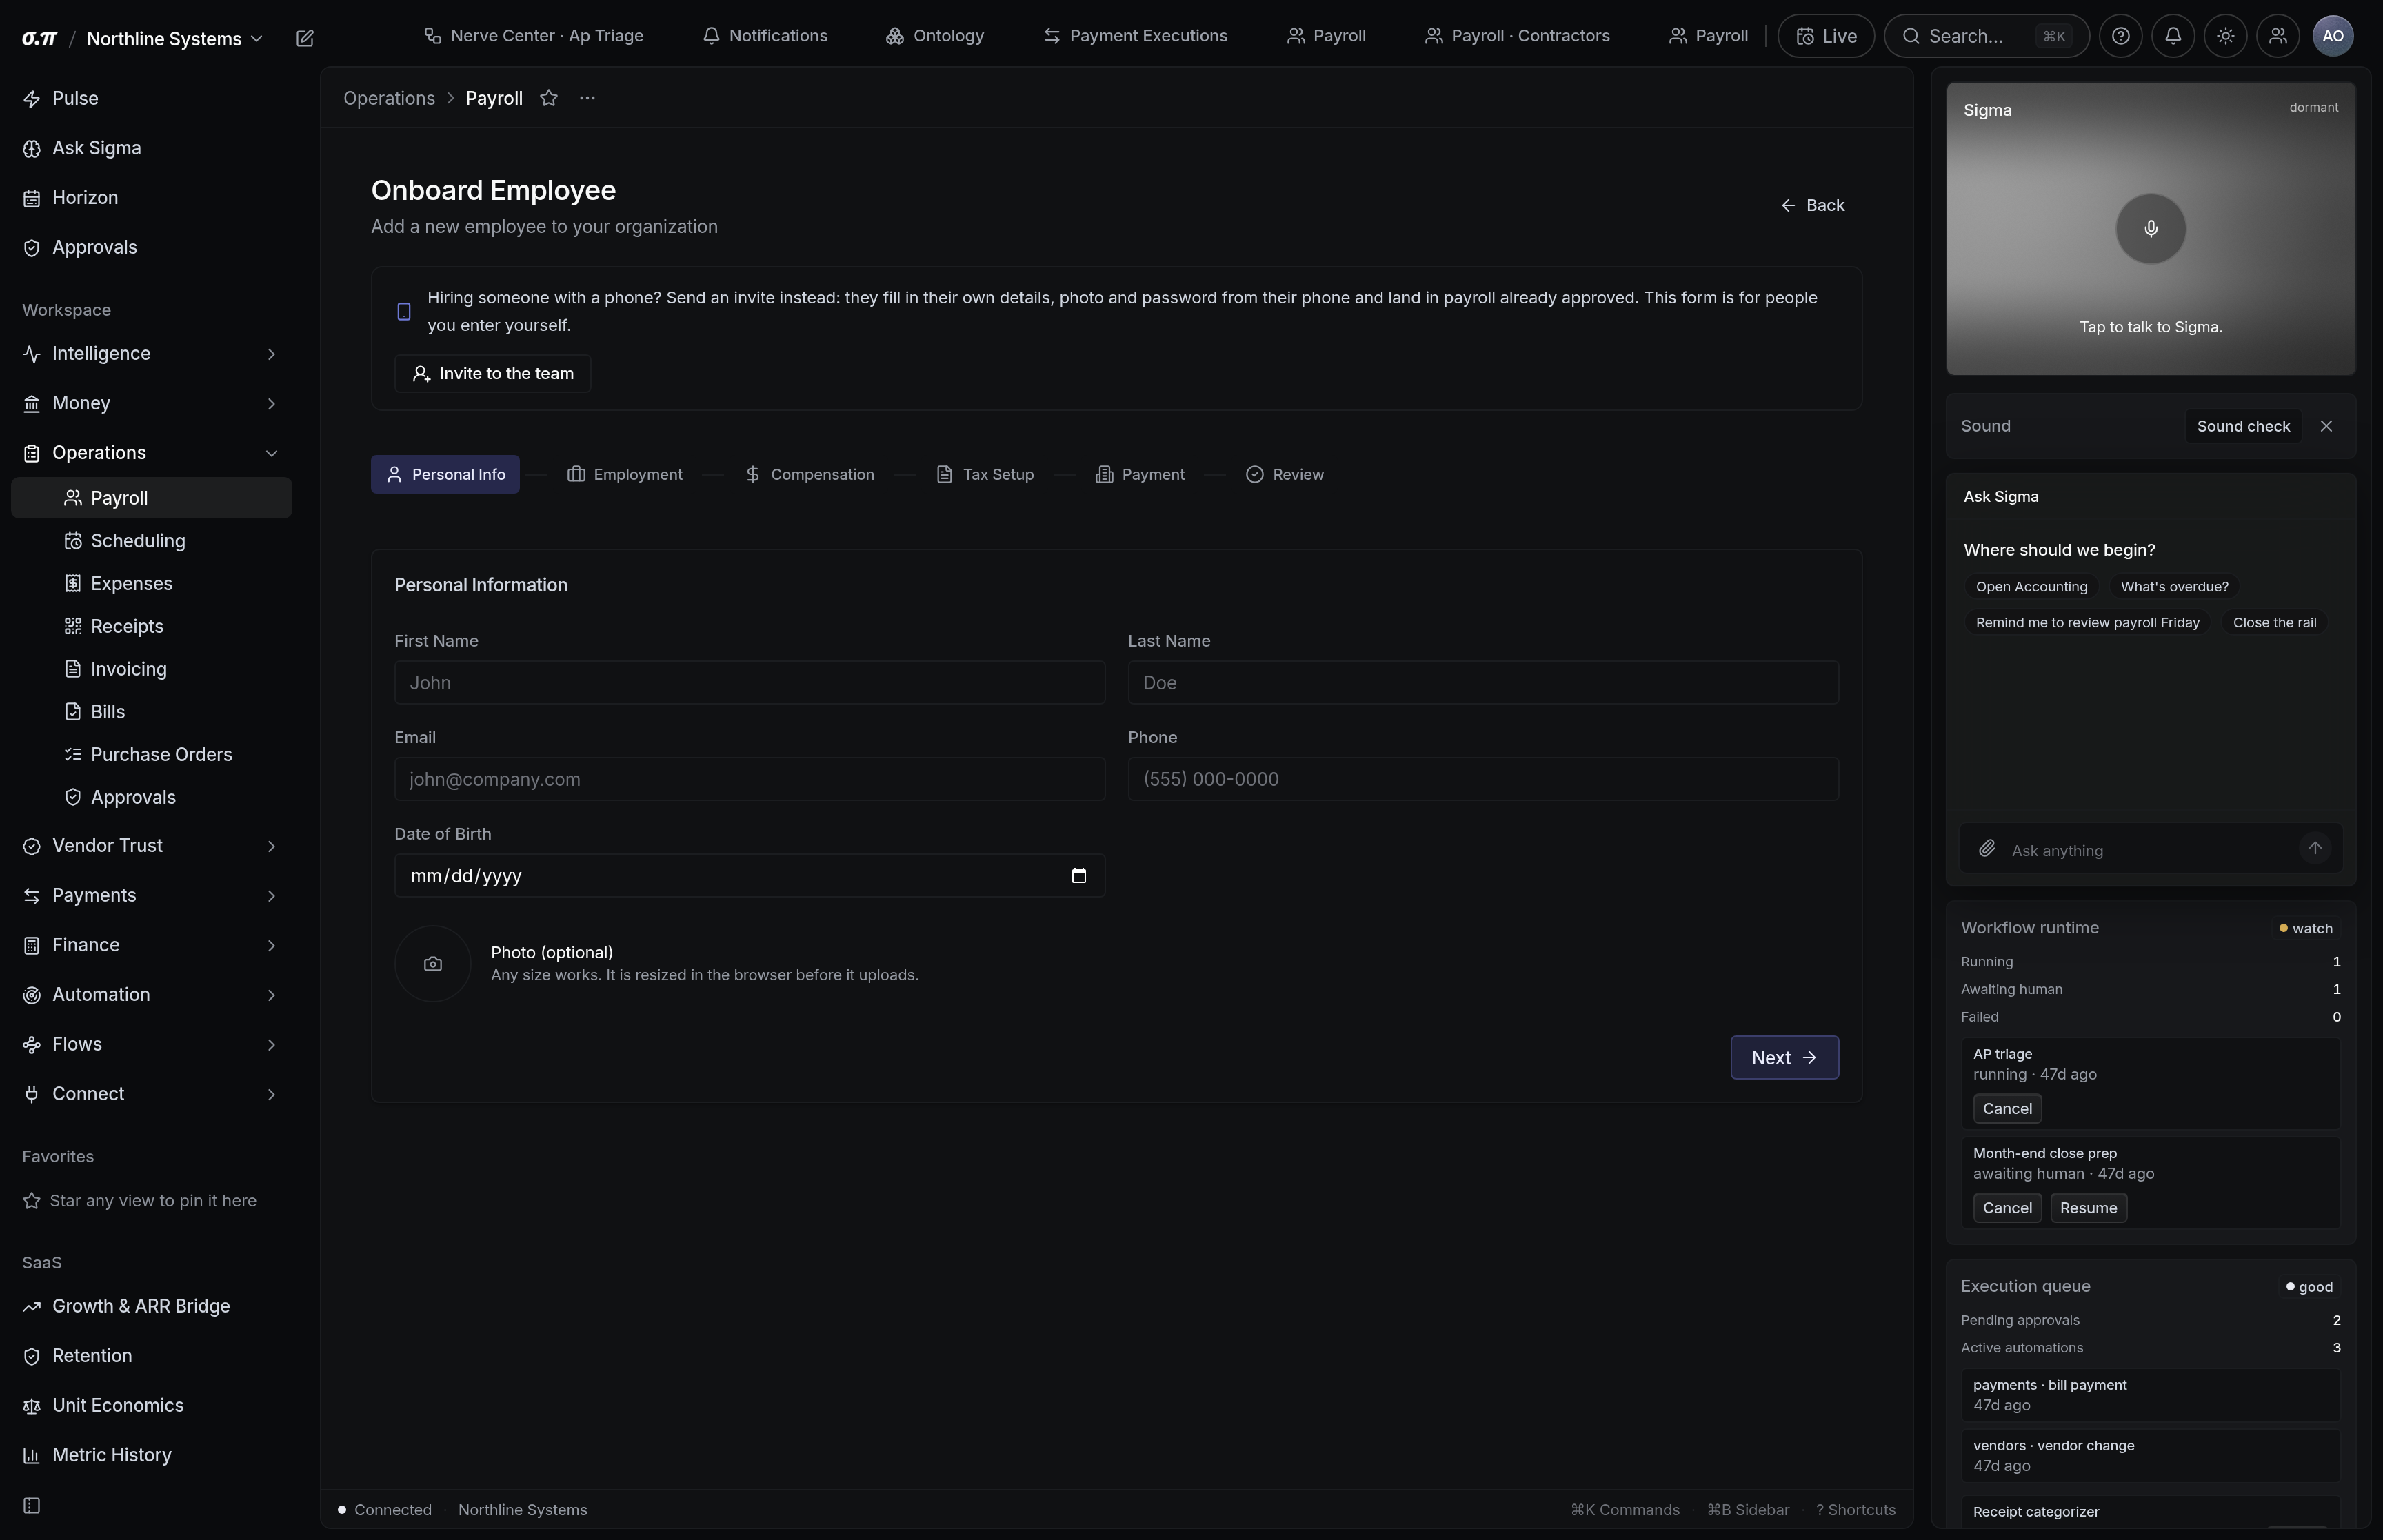Viewport: 2383px width, 1540px height.
Task: Open the notifications bell icon in top bar
Action: point(2173,36)
